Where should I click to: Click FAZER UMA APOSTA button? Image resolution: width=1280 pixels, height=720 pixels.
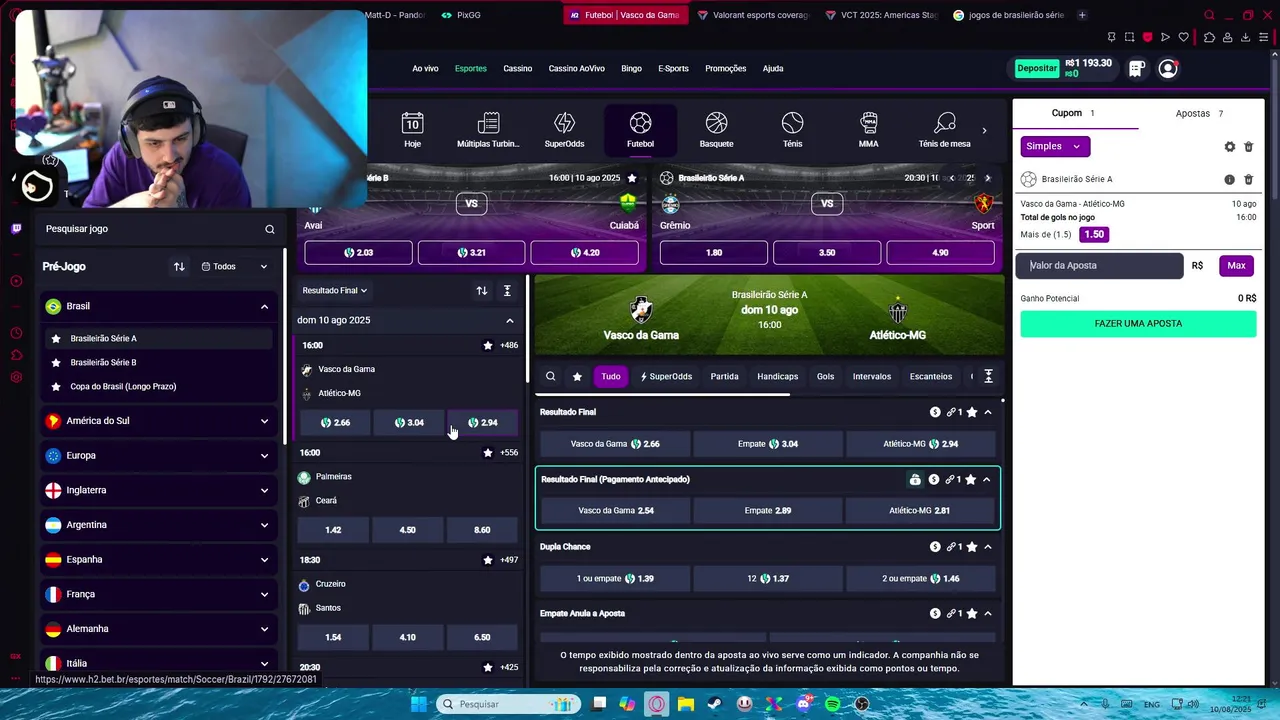pos(1138,324)
